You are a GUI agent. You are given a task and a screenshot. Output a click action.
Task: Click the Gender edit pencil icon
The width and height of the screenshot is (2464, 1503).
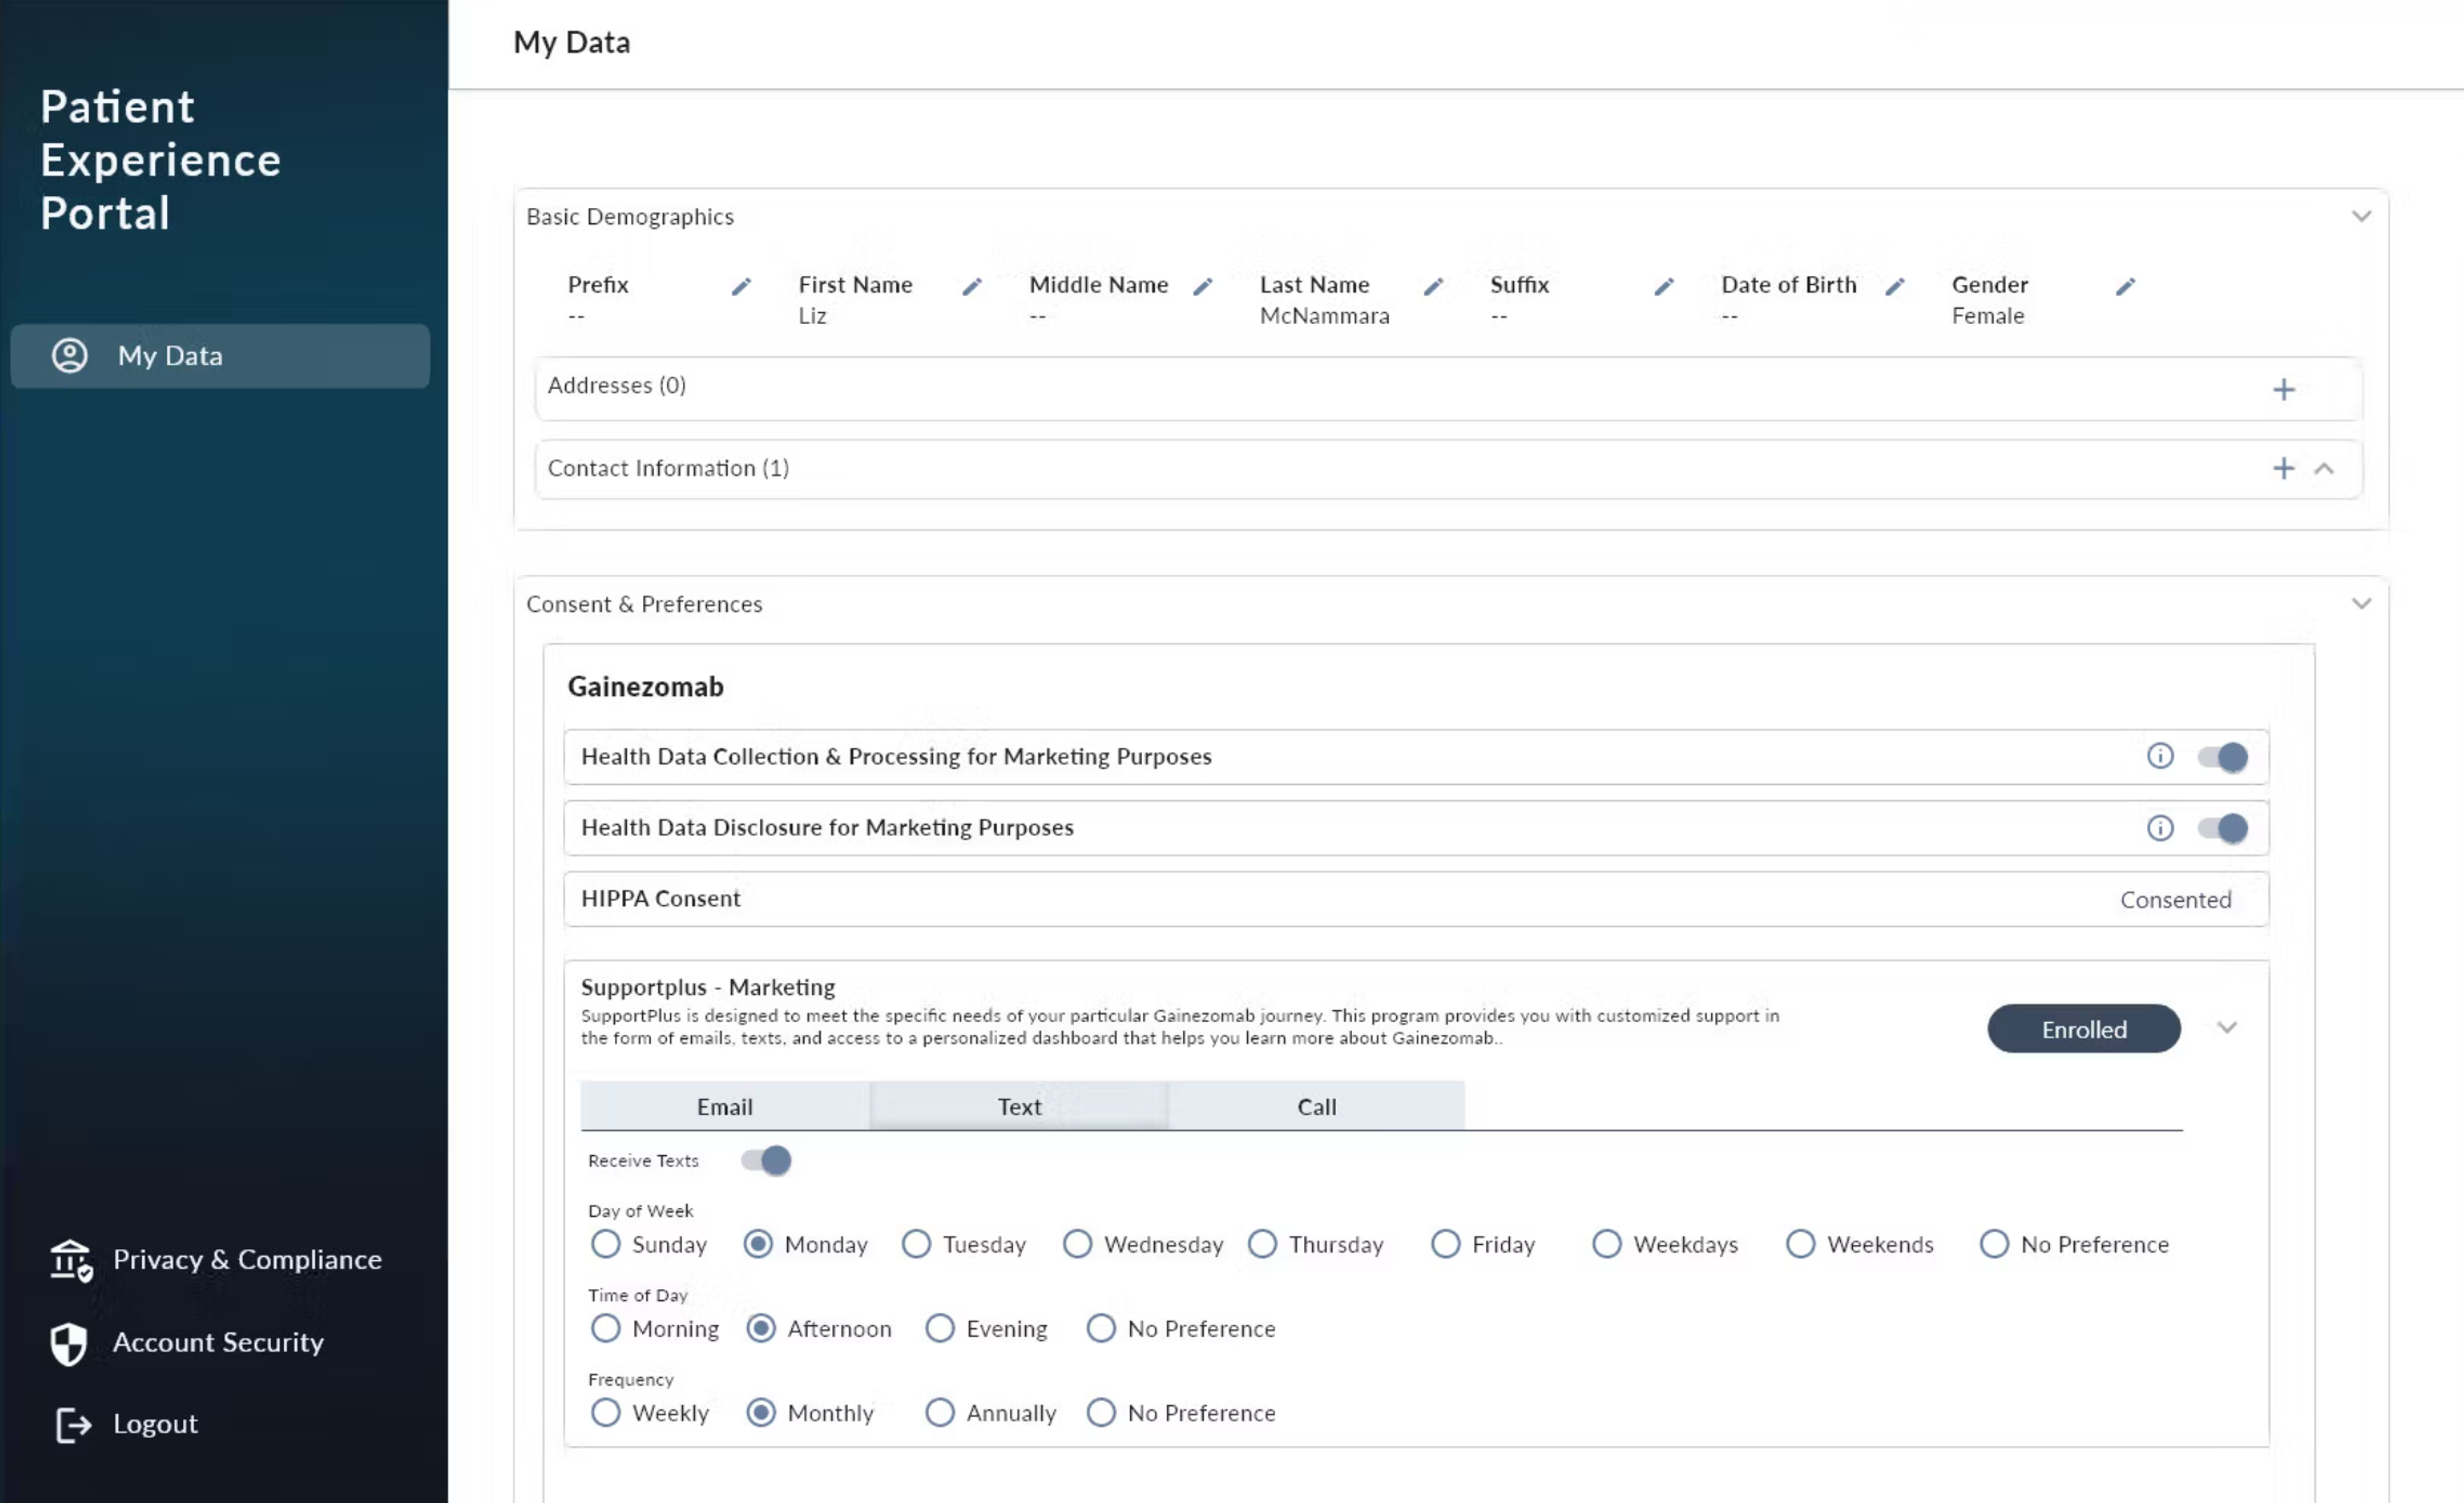(2125, 287)
